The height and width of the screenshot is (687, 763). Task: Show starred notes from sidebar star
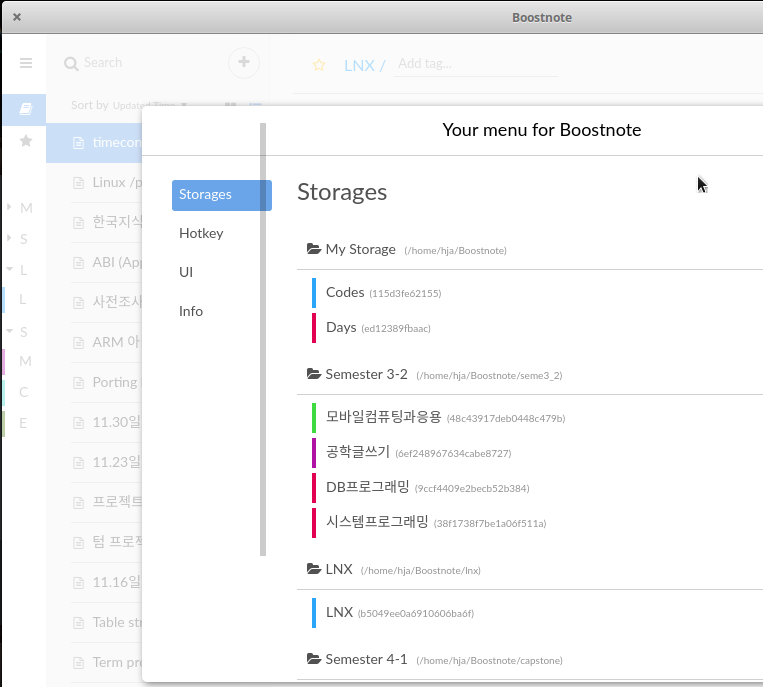click(26, 141)
